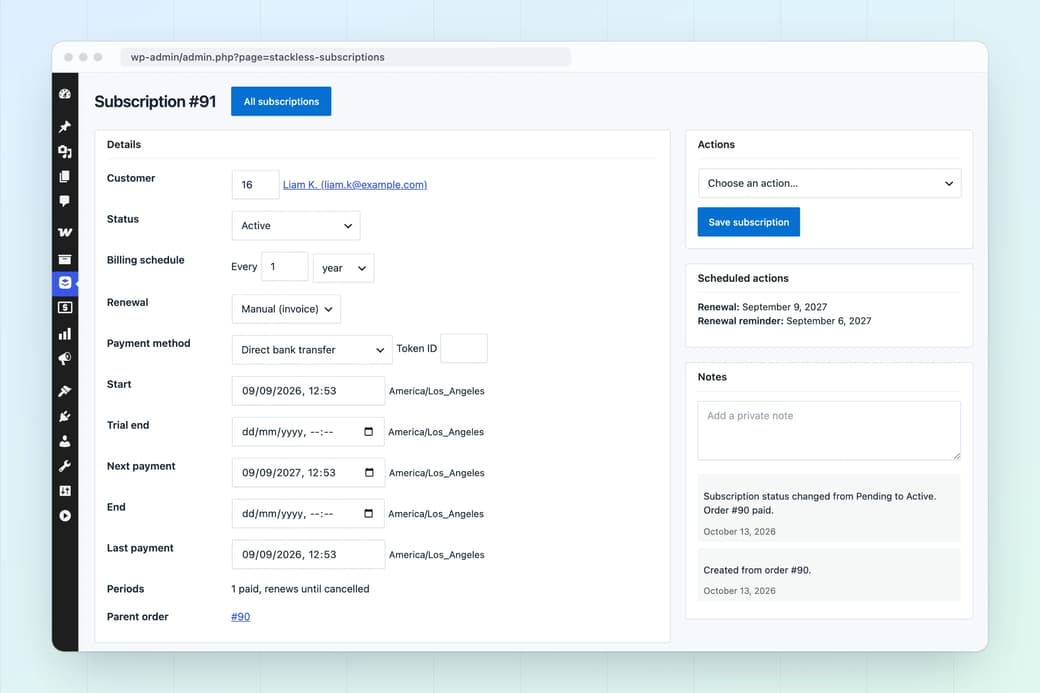The height and width of the screenshot is (693, 1040).
Task: Click the browser address bar URL
Action: tap(346, 57)
